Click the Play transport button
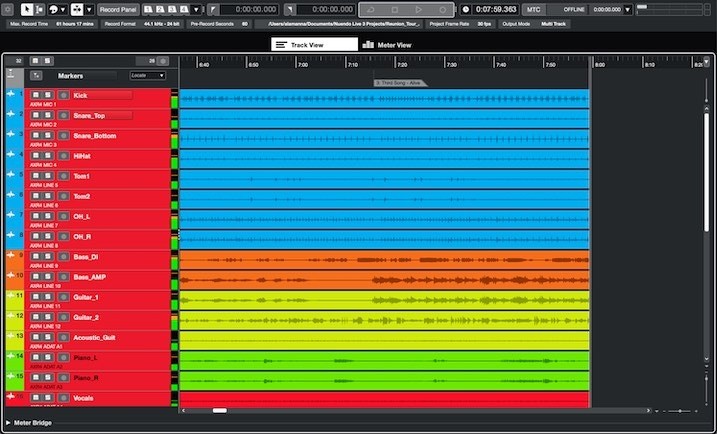 [418, 10]
